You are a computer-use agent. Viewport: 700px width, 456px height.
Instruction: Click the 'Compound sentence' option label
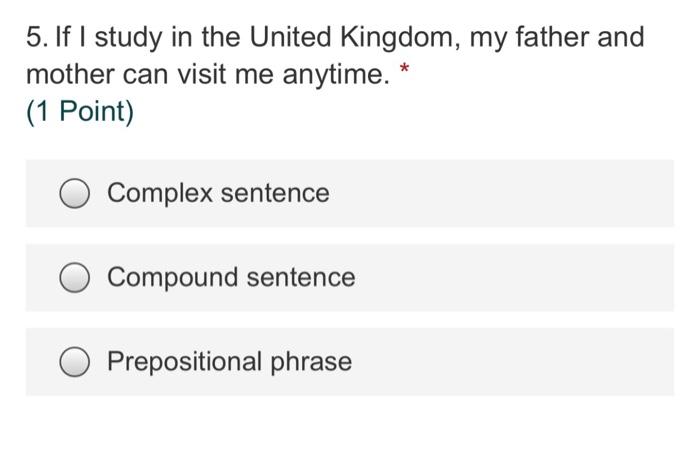231,278
